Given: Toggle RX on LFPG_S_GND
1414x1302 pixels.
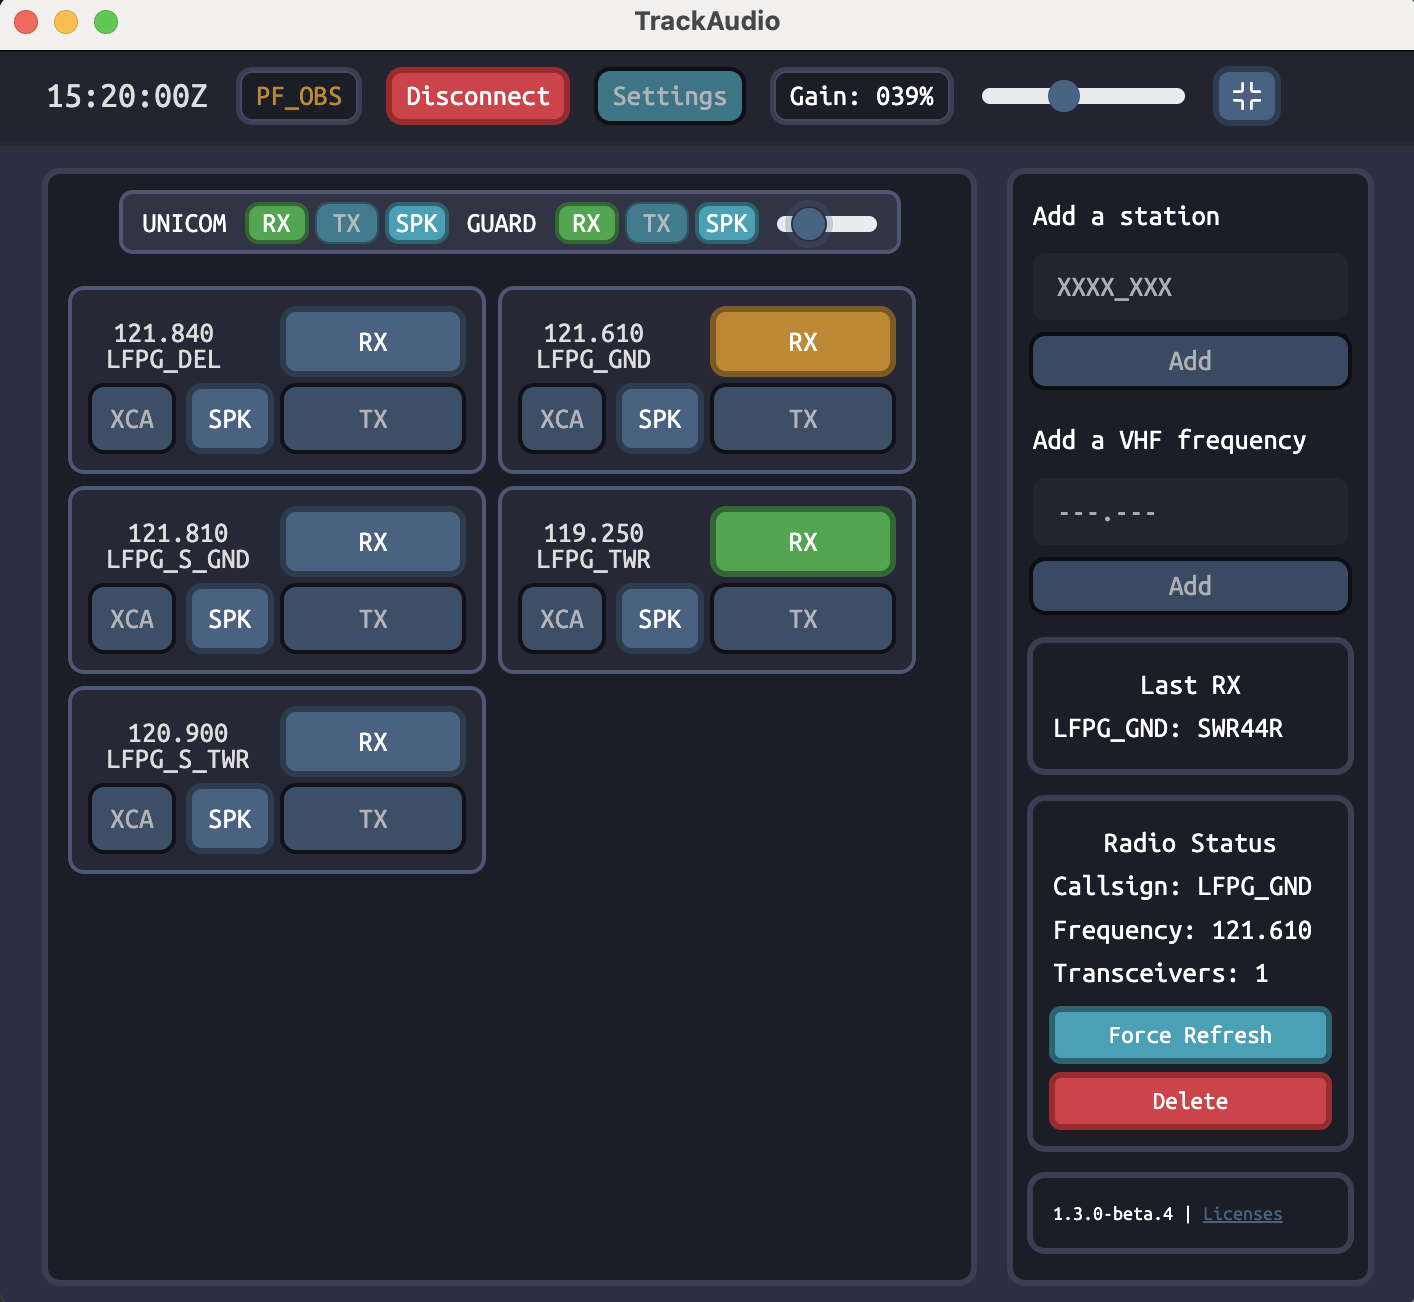Looking at the screenshot, I should coord(373,542).
